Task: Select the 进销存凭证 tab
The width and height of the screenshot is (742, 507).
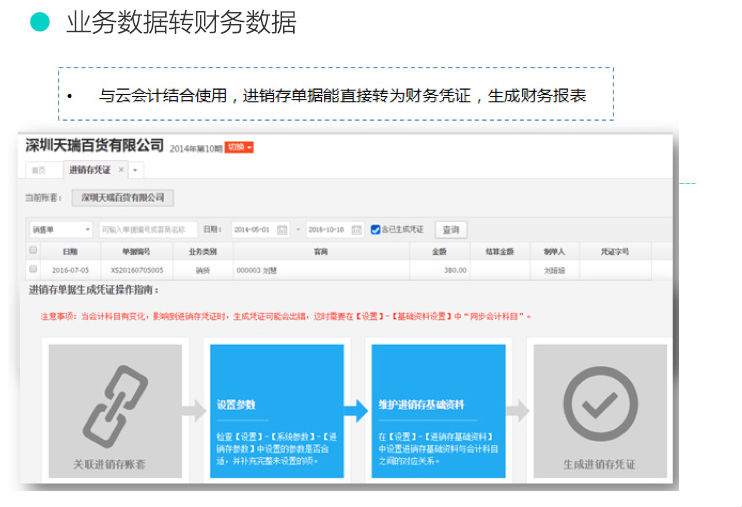Action: tap(89, 170)
